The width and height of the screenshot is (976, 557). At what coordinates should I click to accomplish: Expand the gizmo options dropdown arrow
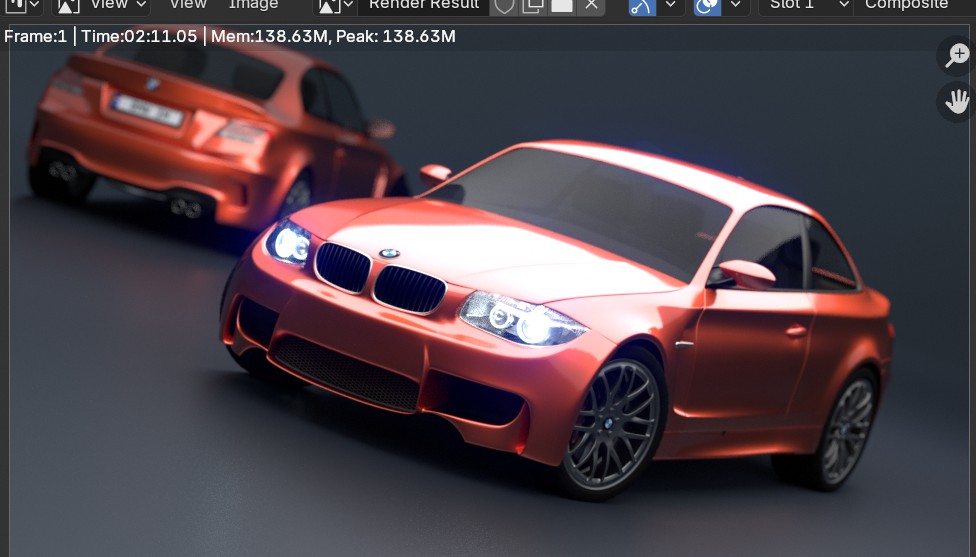(670, 6)
